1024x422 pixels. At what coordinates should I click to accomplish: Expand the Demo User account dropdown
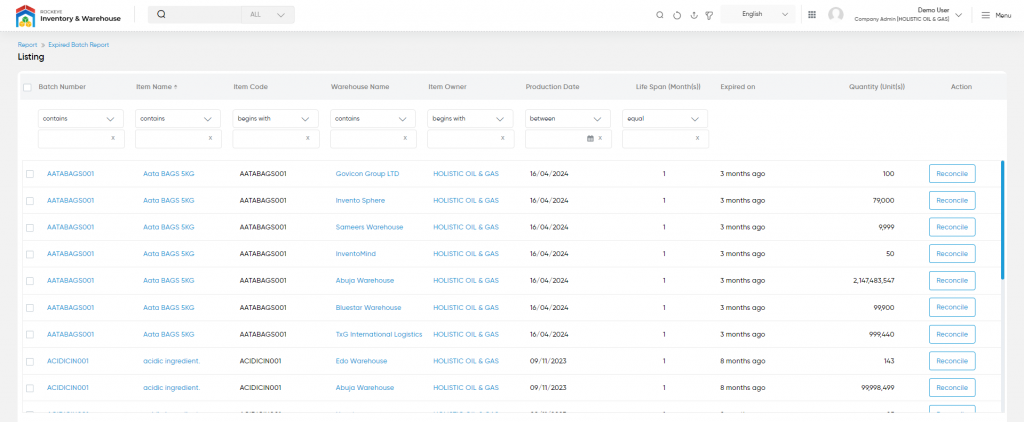[959, 14]
